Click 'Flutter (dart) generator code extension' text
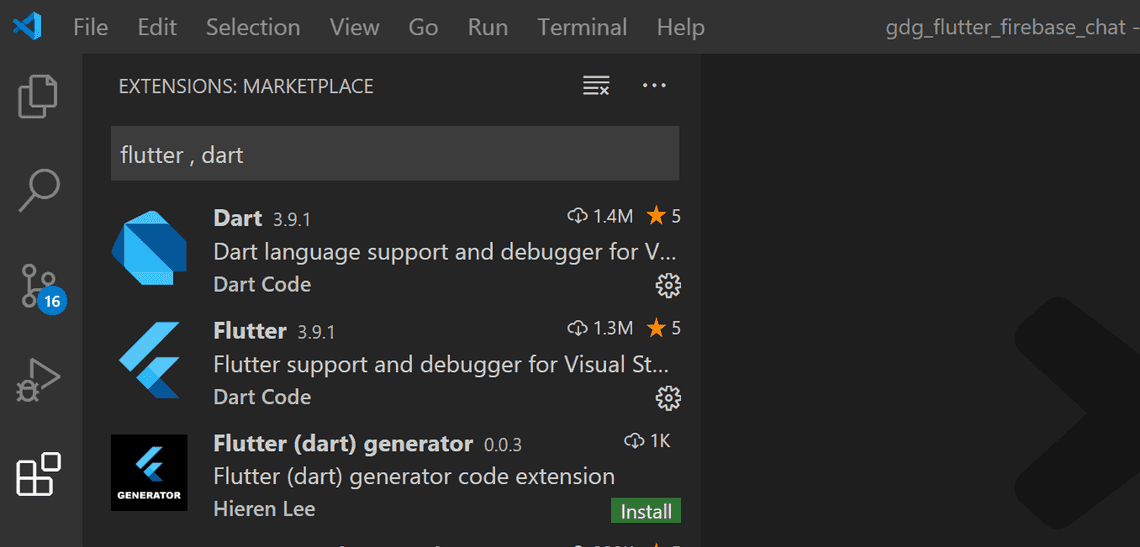Image resolution: width=1140 pixels, height=547 pixels. 414,476
